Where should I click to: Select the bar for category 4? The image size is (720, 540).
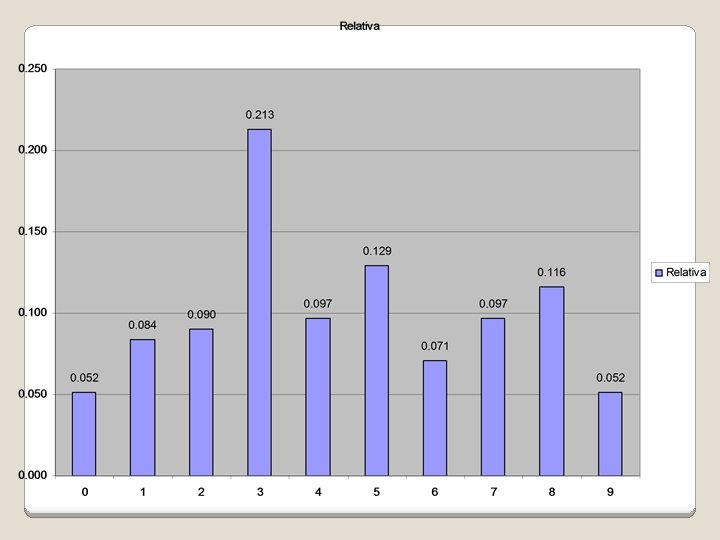coord(318,397)
